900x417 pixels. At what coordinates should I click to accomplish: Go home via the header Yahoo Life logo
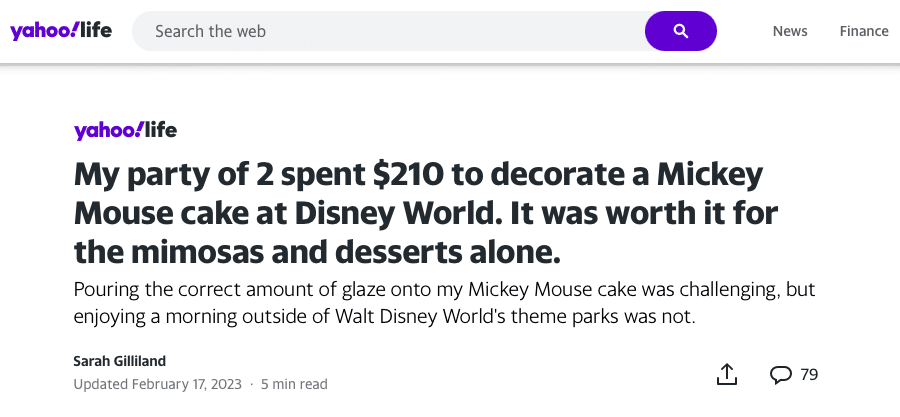61,31
